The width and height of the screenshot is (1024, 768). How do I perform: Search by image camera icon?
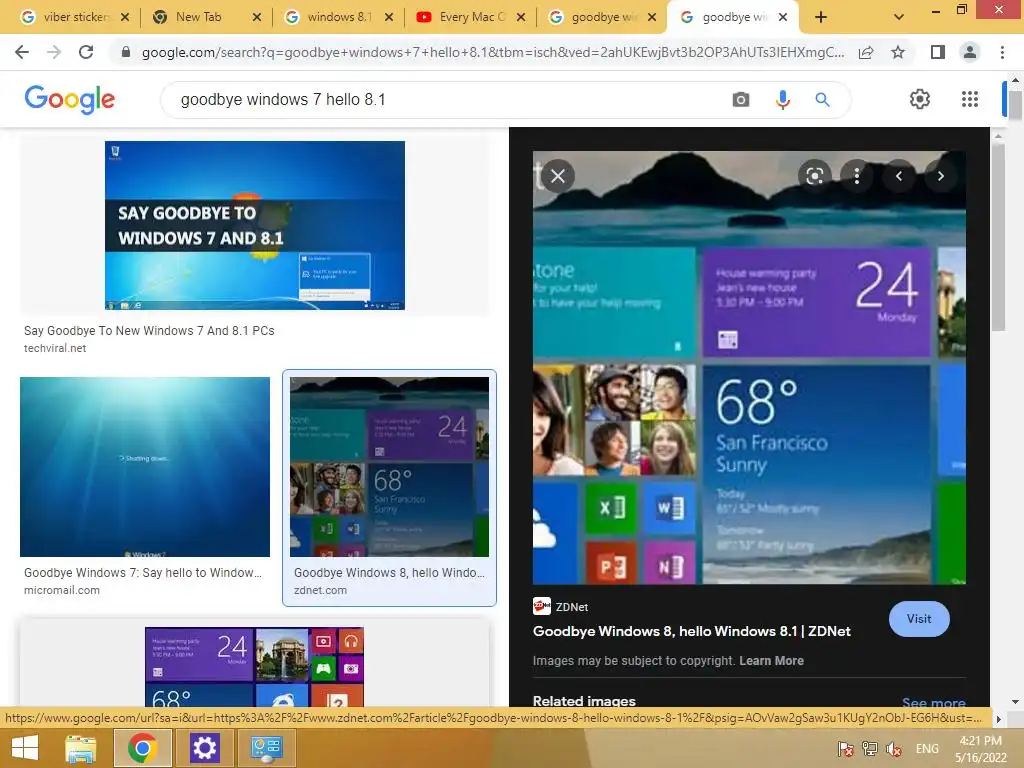(x=741, y=99)
